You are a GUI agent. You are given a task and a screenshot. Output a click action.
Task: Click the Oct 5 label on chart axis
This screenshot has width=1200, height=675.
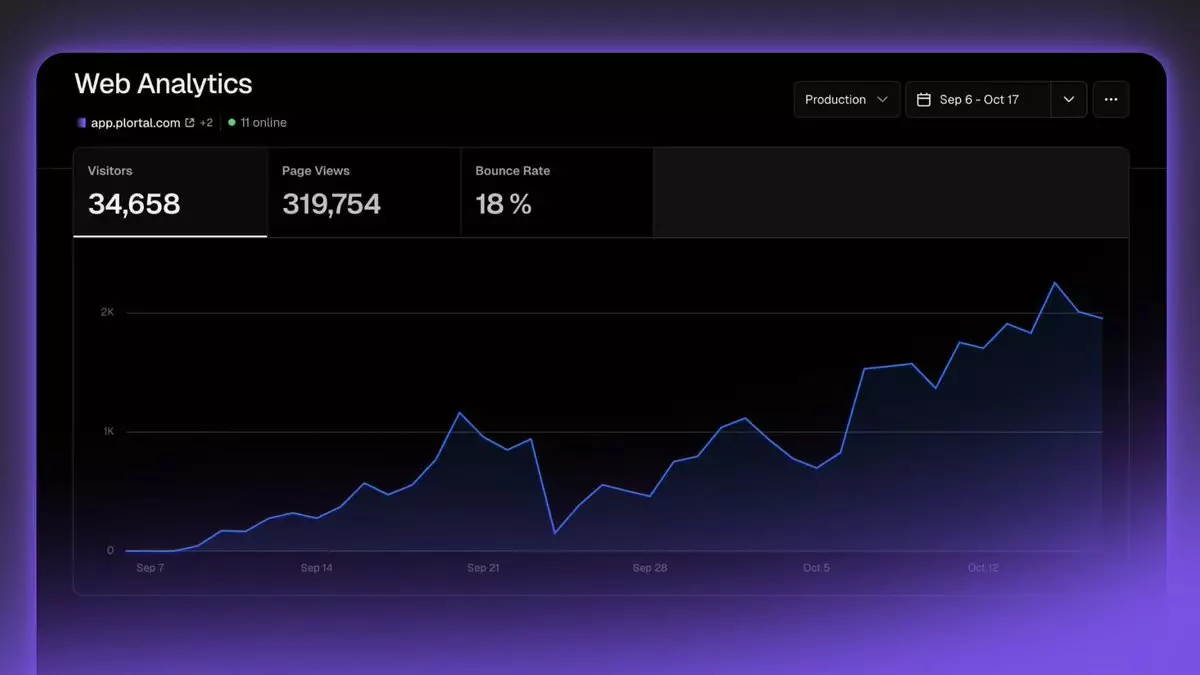tap(816, 568)
